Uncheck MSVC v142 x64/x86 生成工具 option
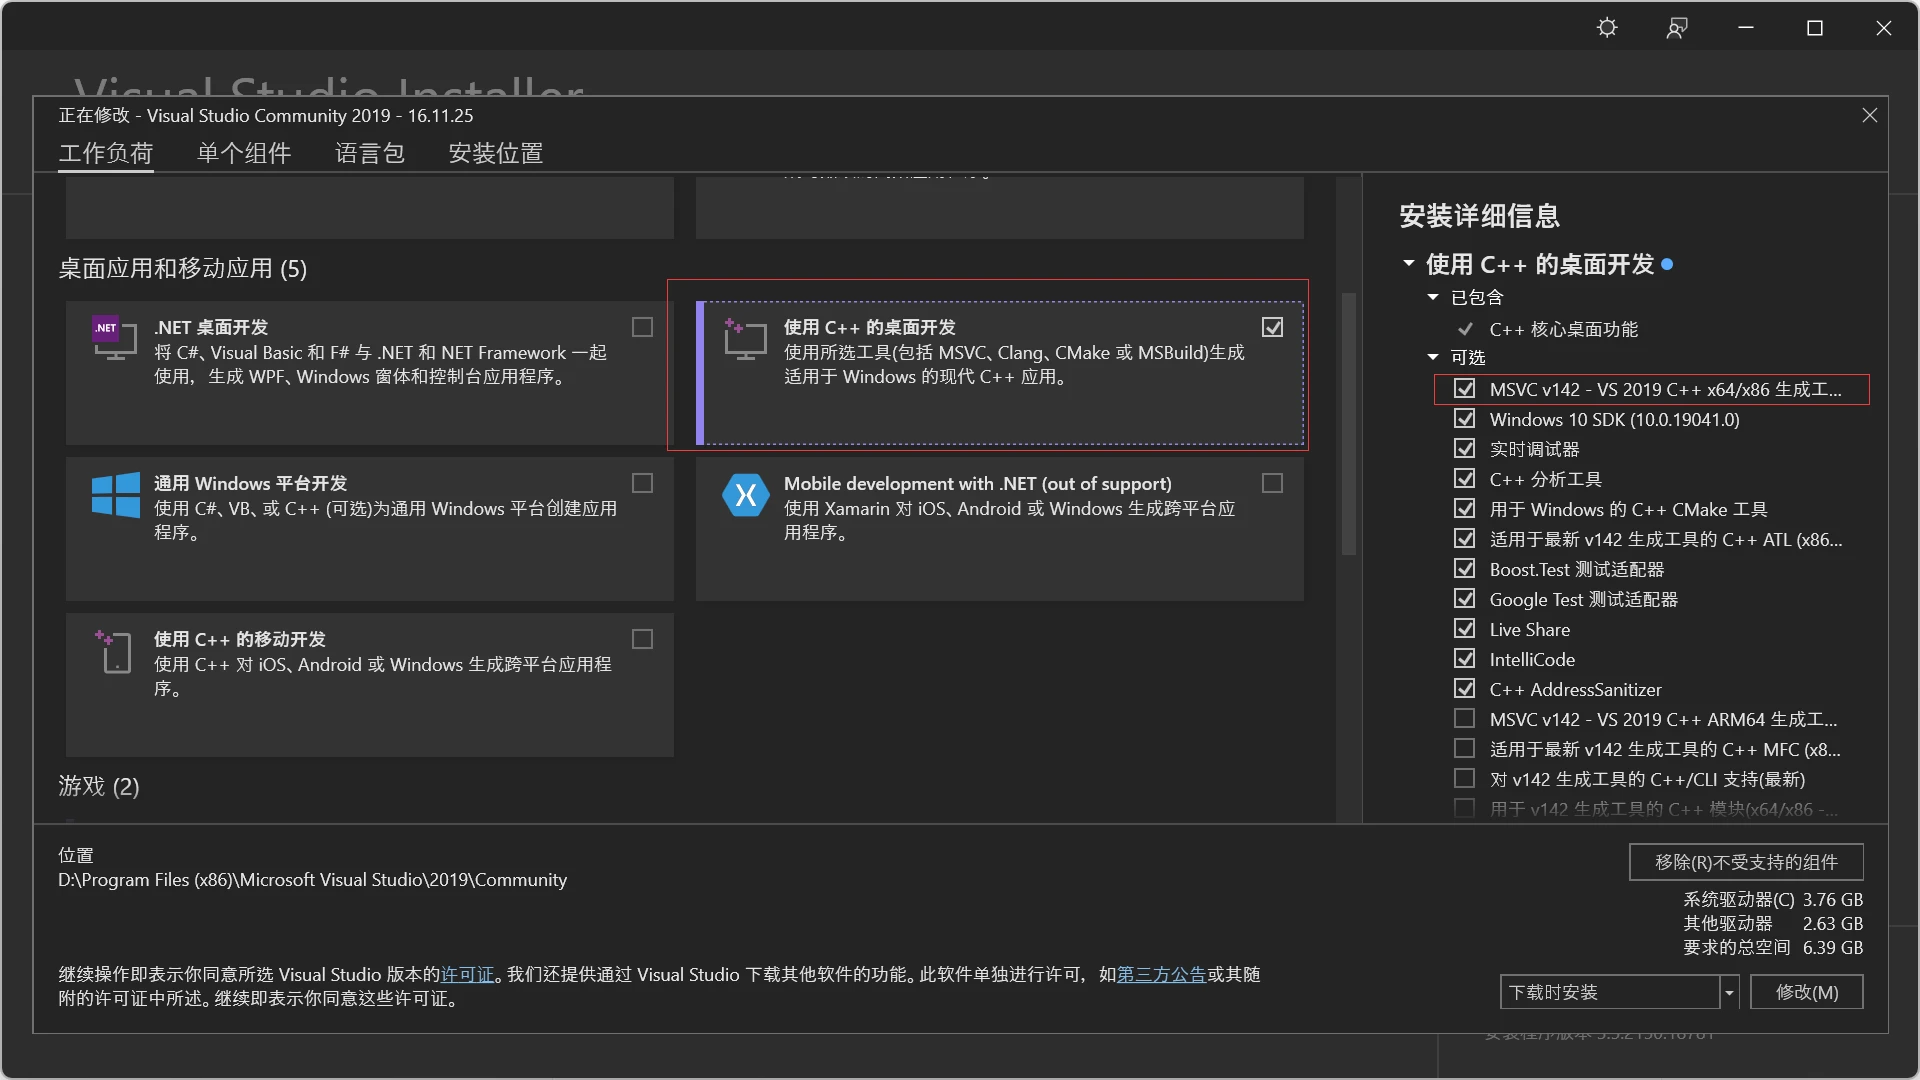 coord(1464,389)
